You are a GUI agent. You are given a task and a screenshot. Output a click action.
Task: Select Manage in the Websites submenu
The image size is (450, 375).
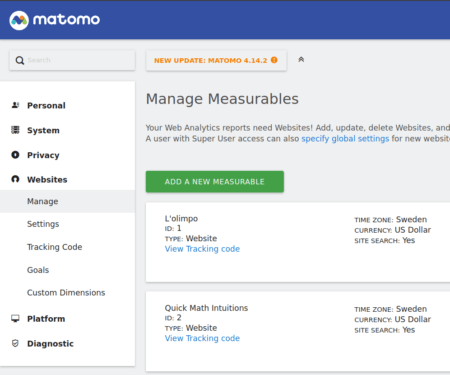pyautogui.click(x=68, y=201)
